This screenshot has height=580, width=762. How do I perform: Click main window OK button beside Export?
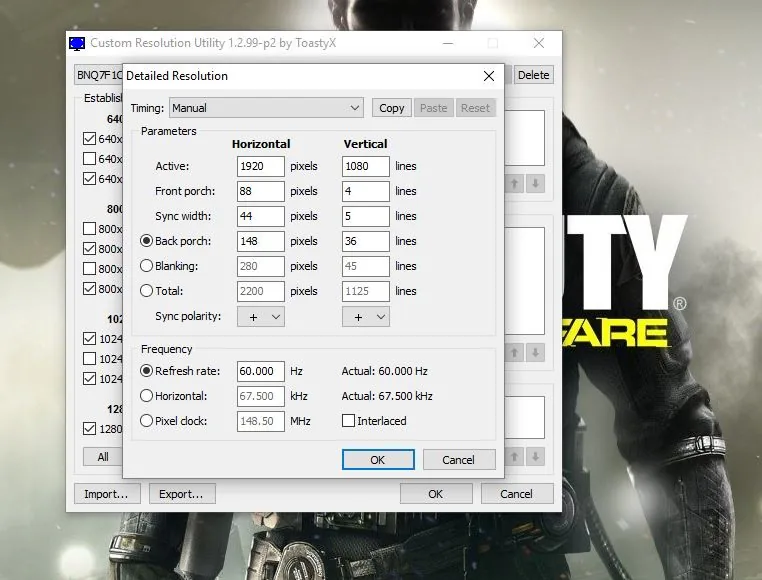pos(436,494)
